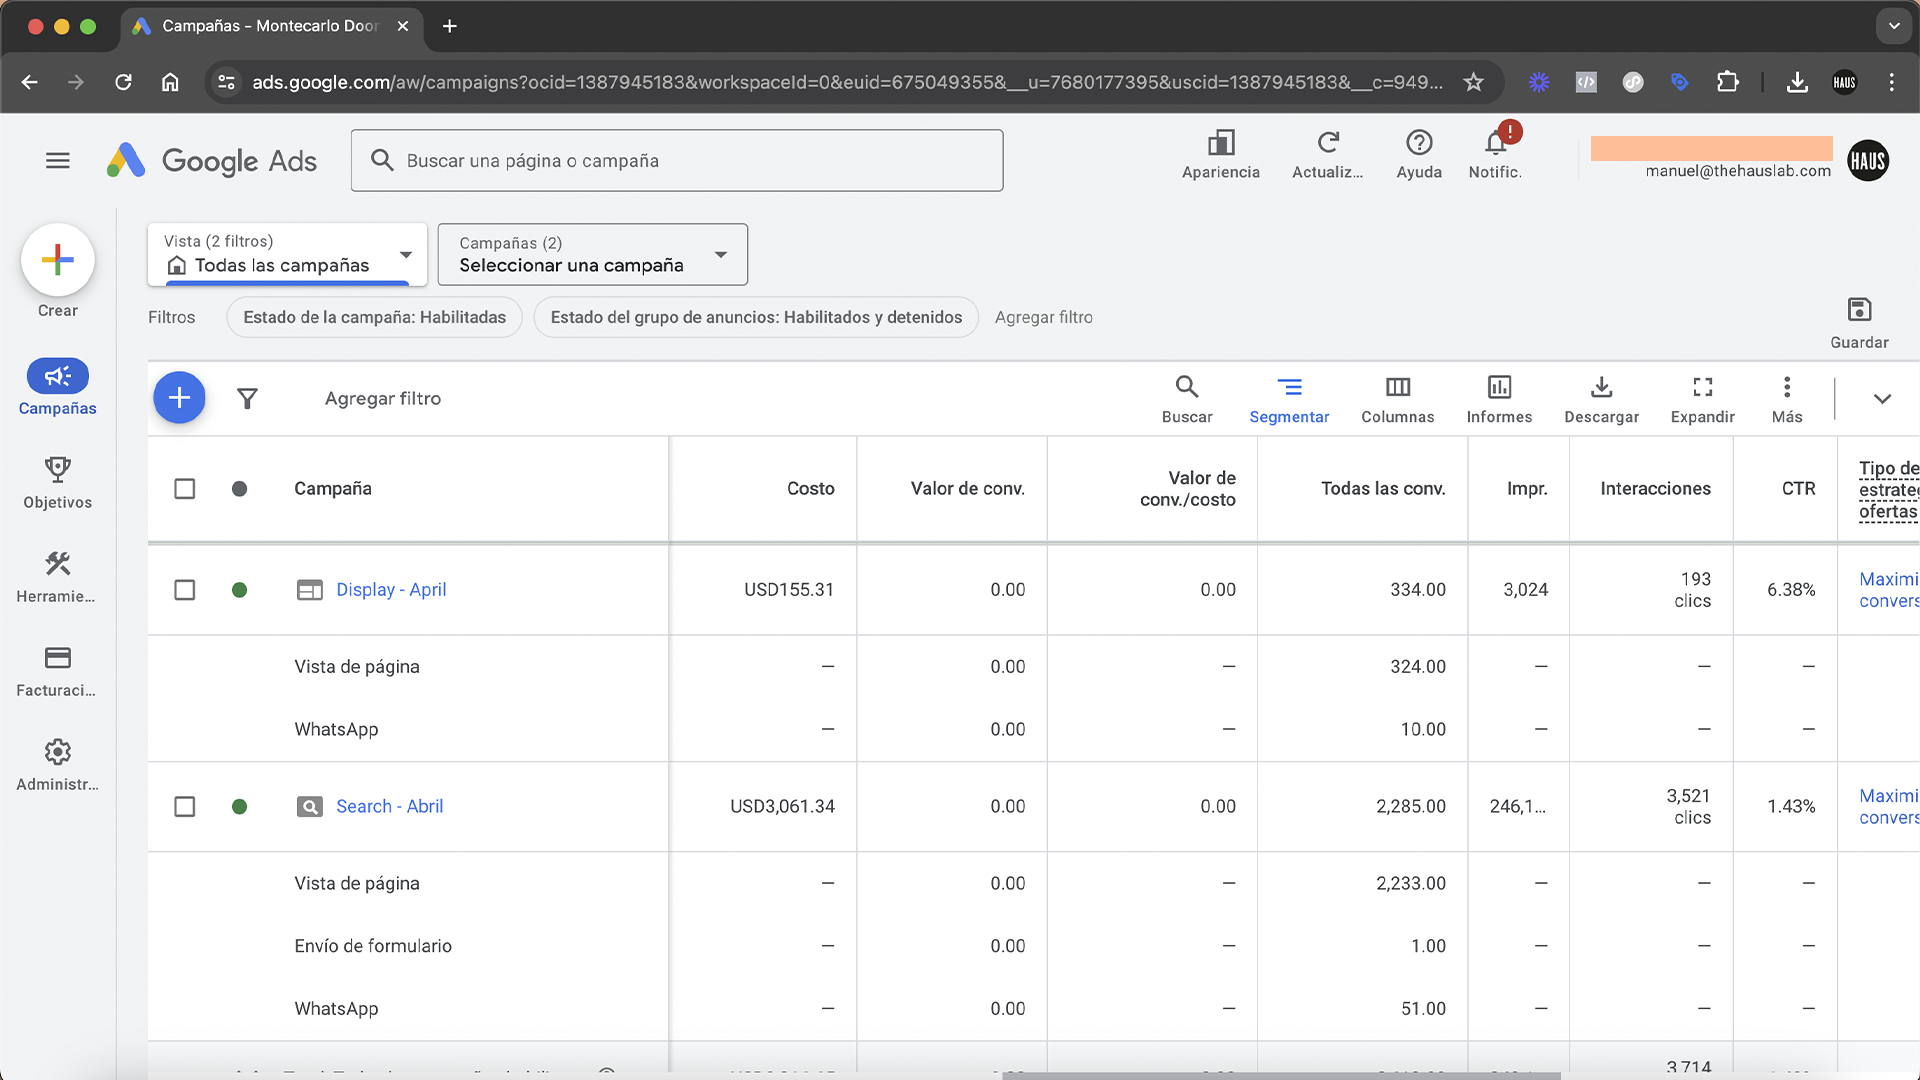Image resolution: width=1920 pixels, height=1080 pixels.
Task: Click the campaign search input field
Action: (x=677, y=161)
